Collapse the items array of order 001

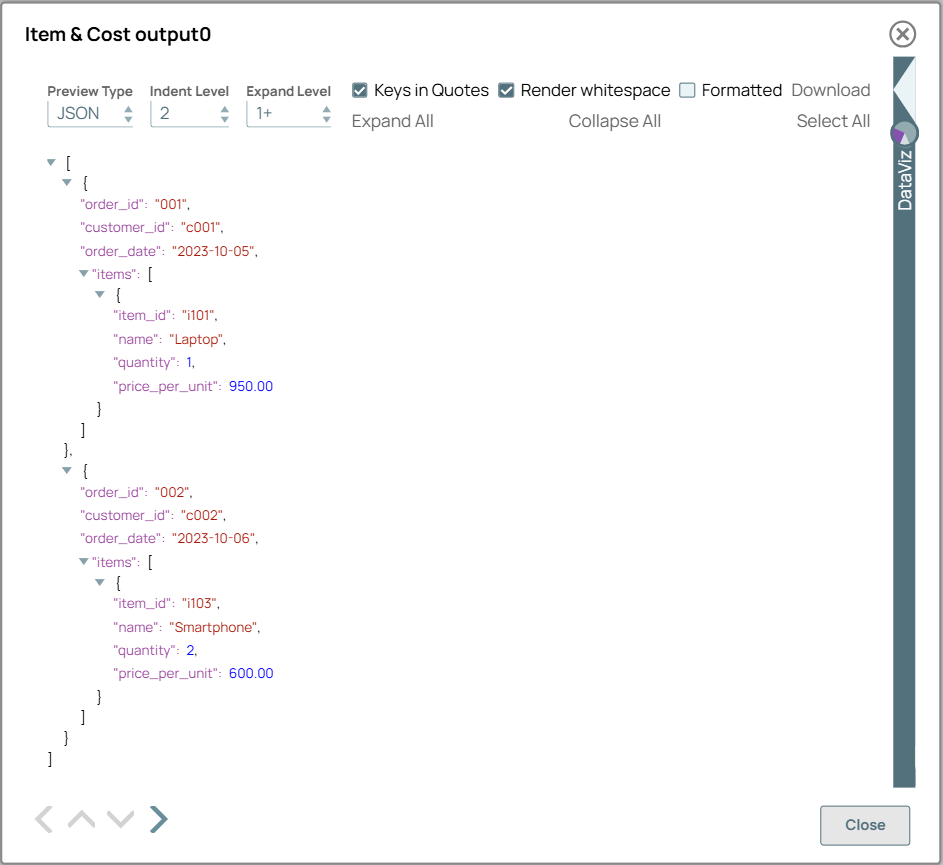[84, 273]
